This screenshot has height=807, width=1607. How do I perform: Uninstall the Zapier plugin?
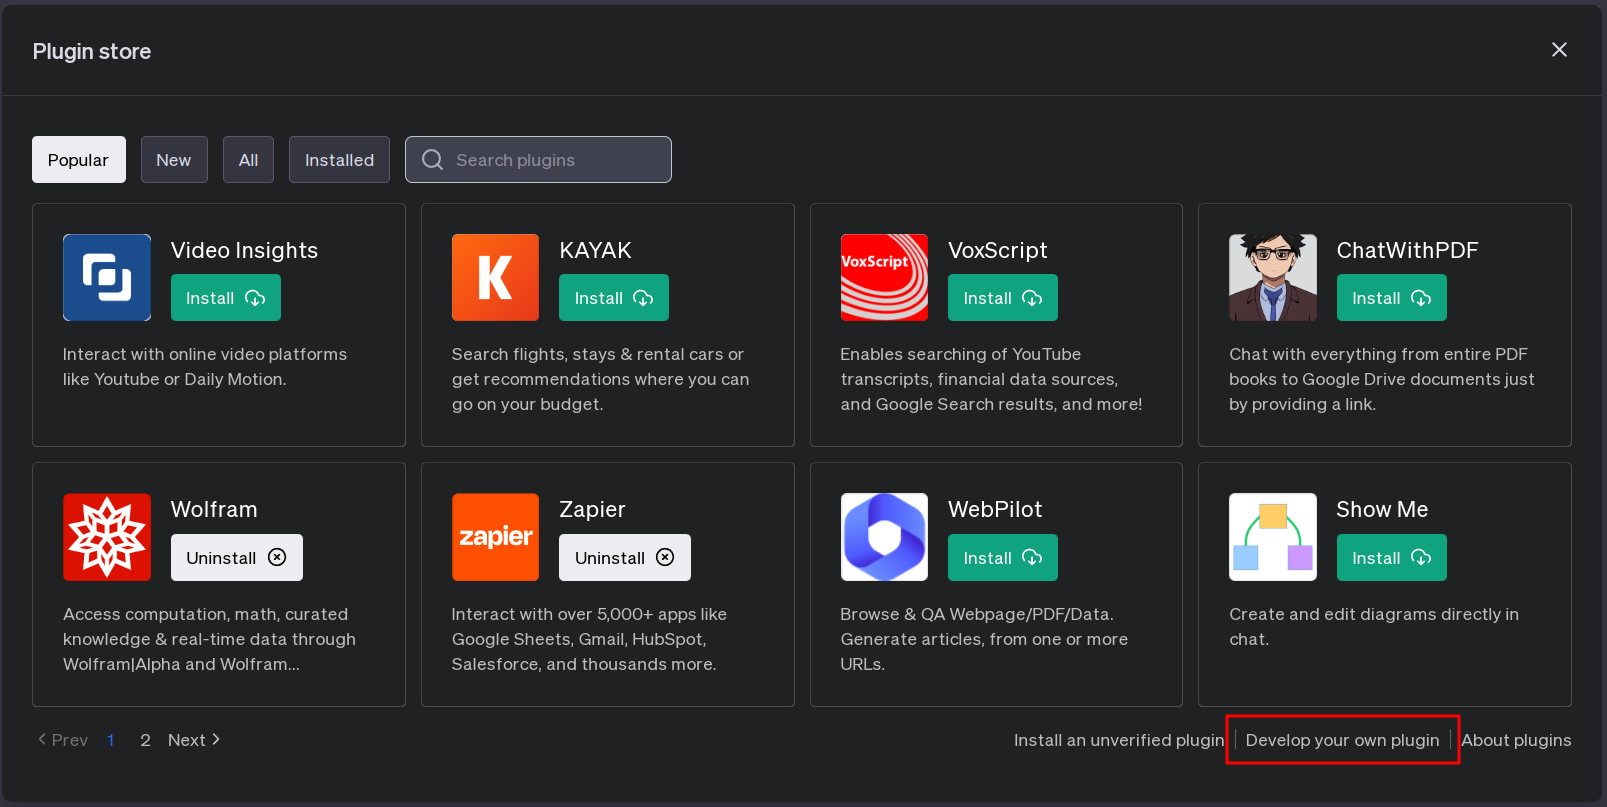[624, 558]
